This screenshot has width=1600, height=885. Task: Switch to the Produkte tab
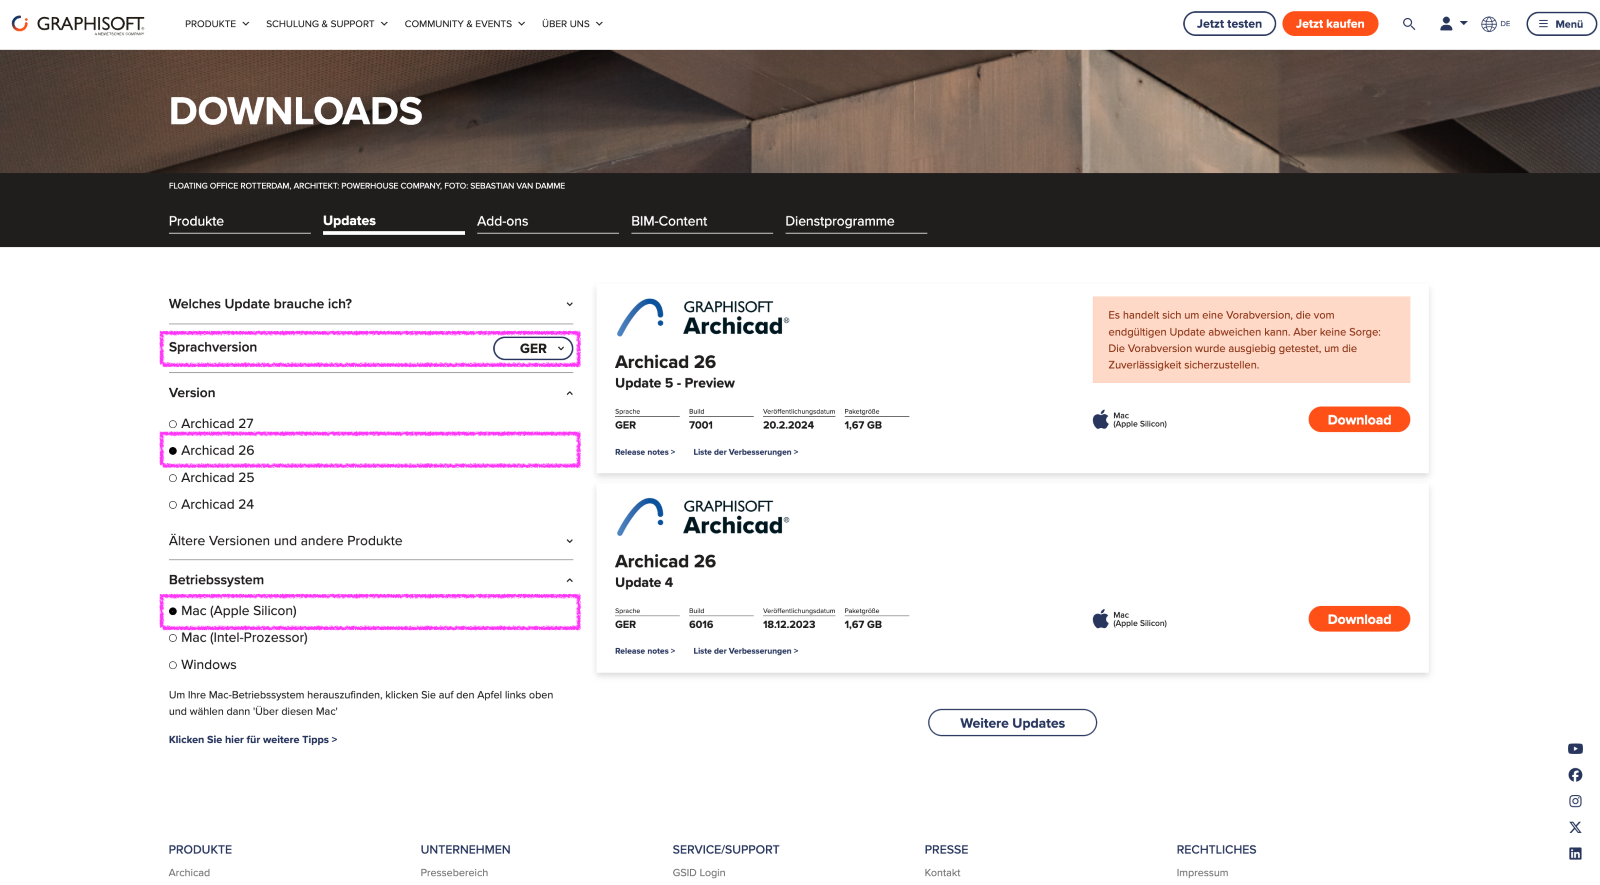(x=240, y=222)
